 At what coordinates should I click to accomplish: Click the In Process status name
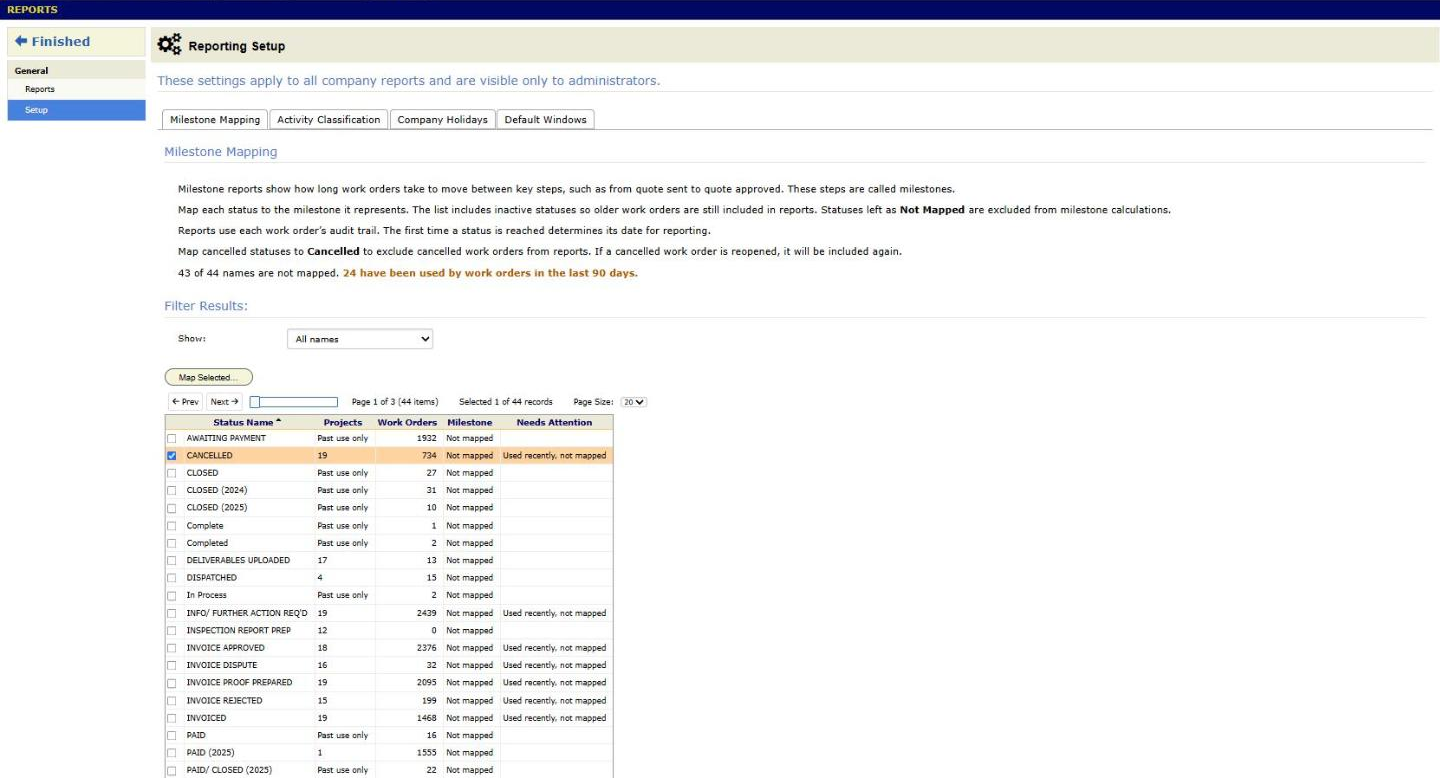tap(207, 595)
